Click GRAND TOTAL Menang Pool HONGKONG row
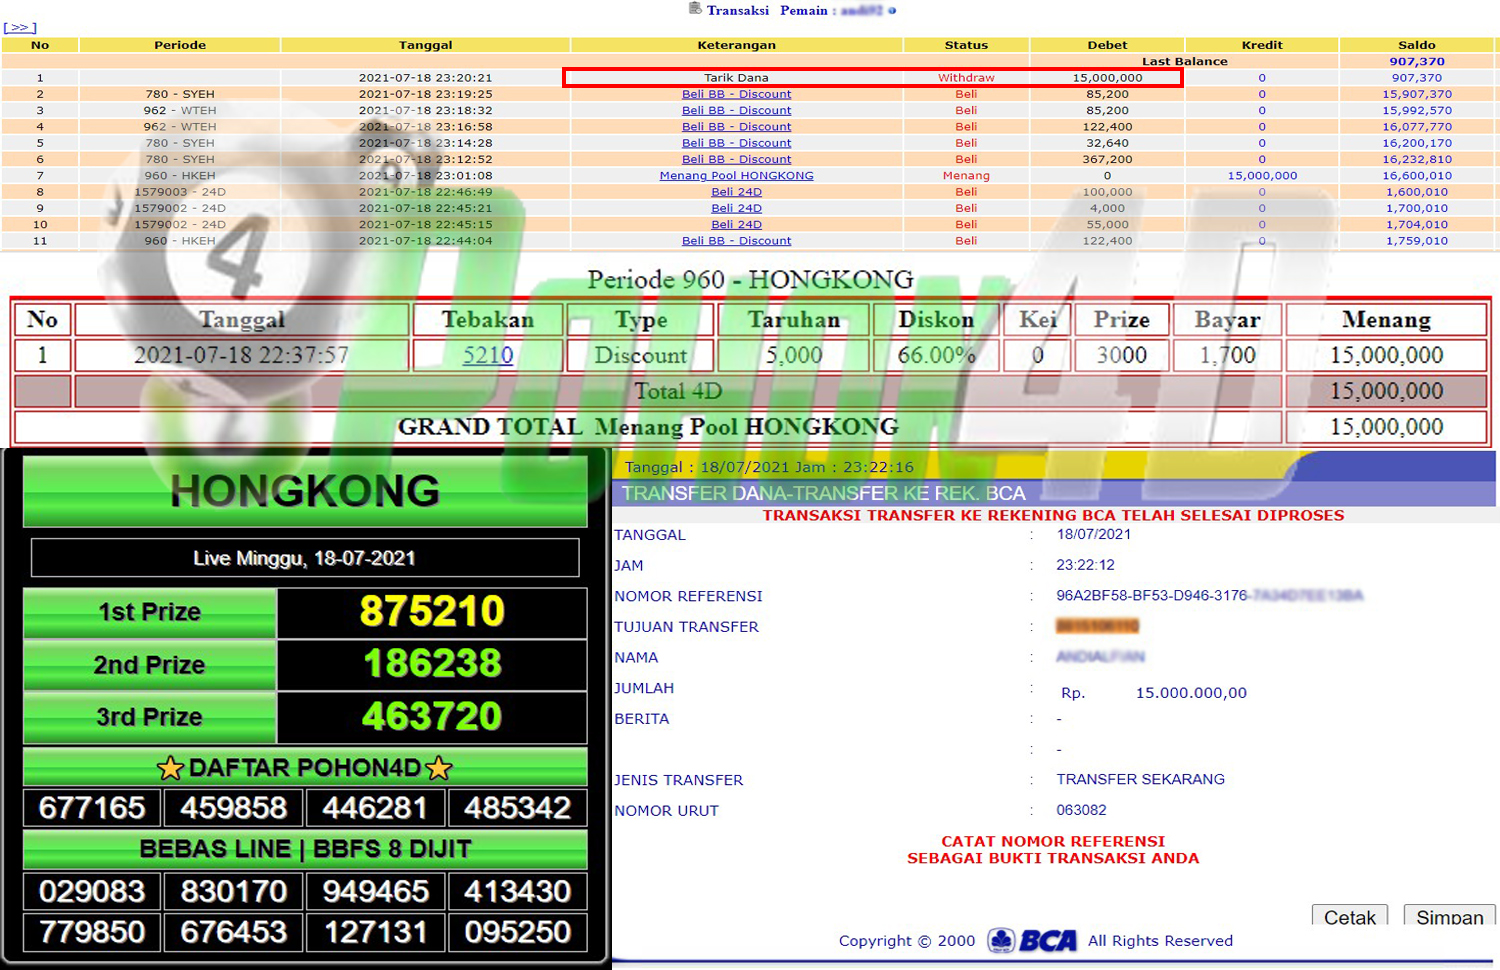Screen dimensions: 1500x970 tap(648, 427)
